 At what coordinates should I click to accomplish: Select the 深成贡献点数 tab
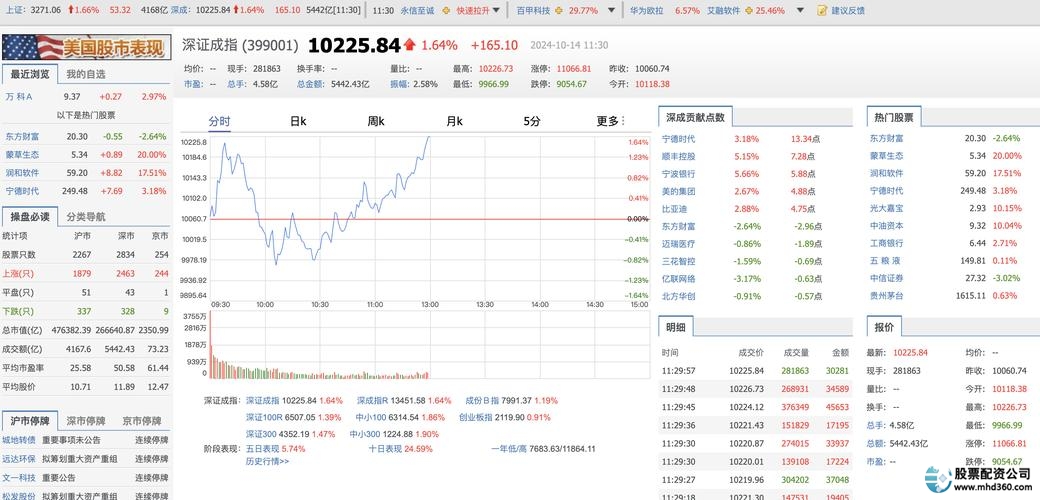(x=695, y=117)
